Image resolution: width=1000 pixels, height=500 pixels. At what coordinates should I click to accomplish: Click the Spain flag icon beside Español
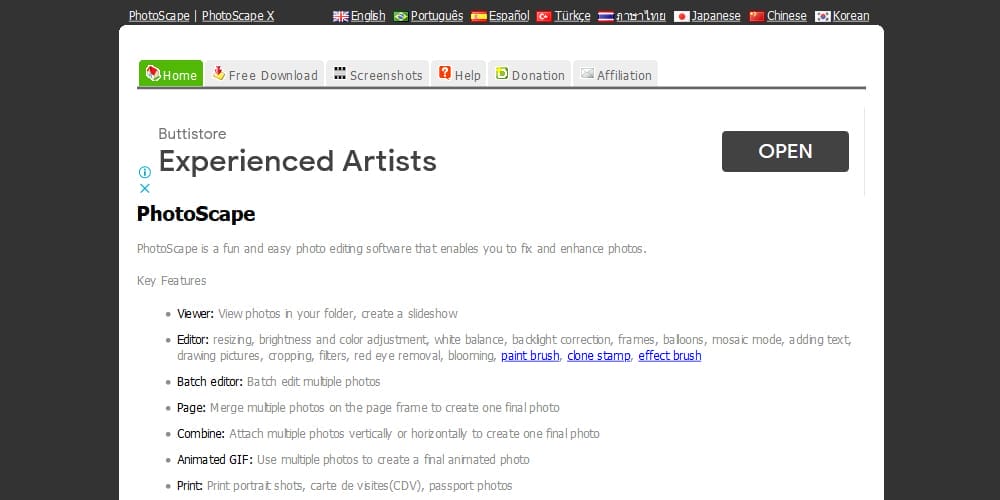tap(479, 17)
